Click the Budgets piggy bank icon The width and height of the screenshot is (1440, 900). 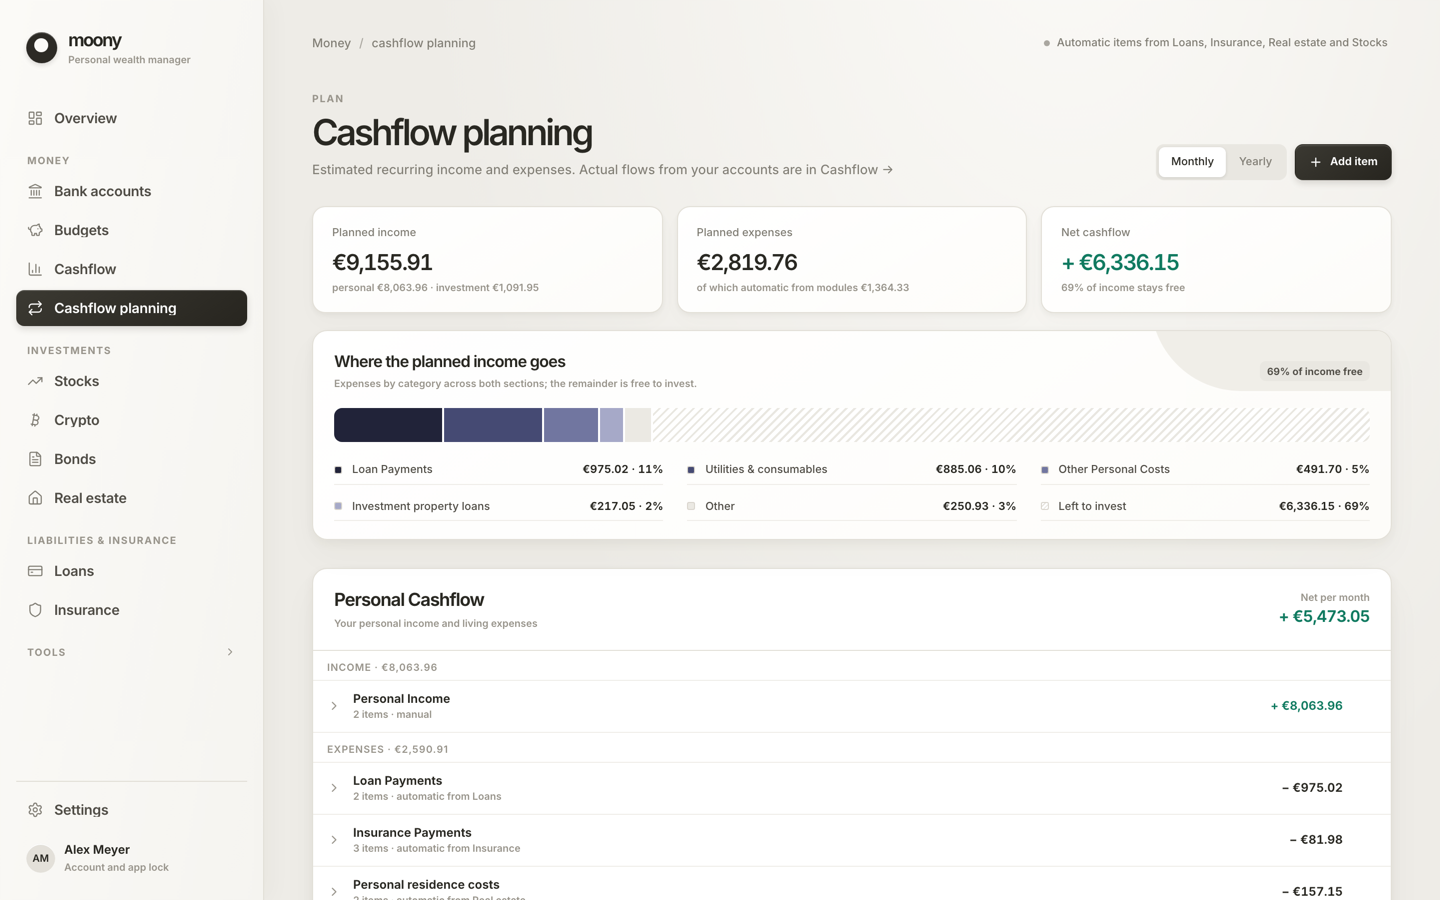point(35,230)
